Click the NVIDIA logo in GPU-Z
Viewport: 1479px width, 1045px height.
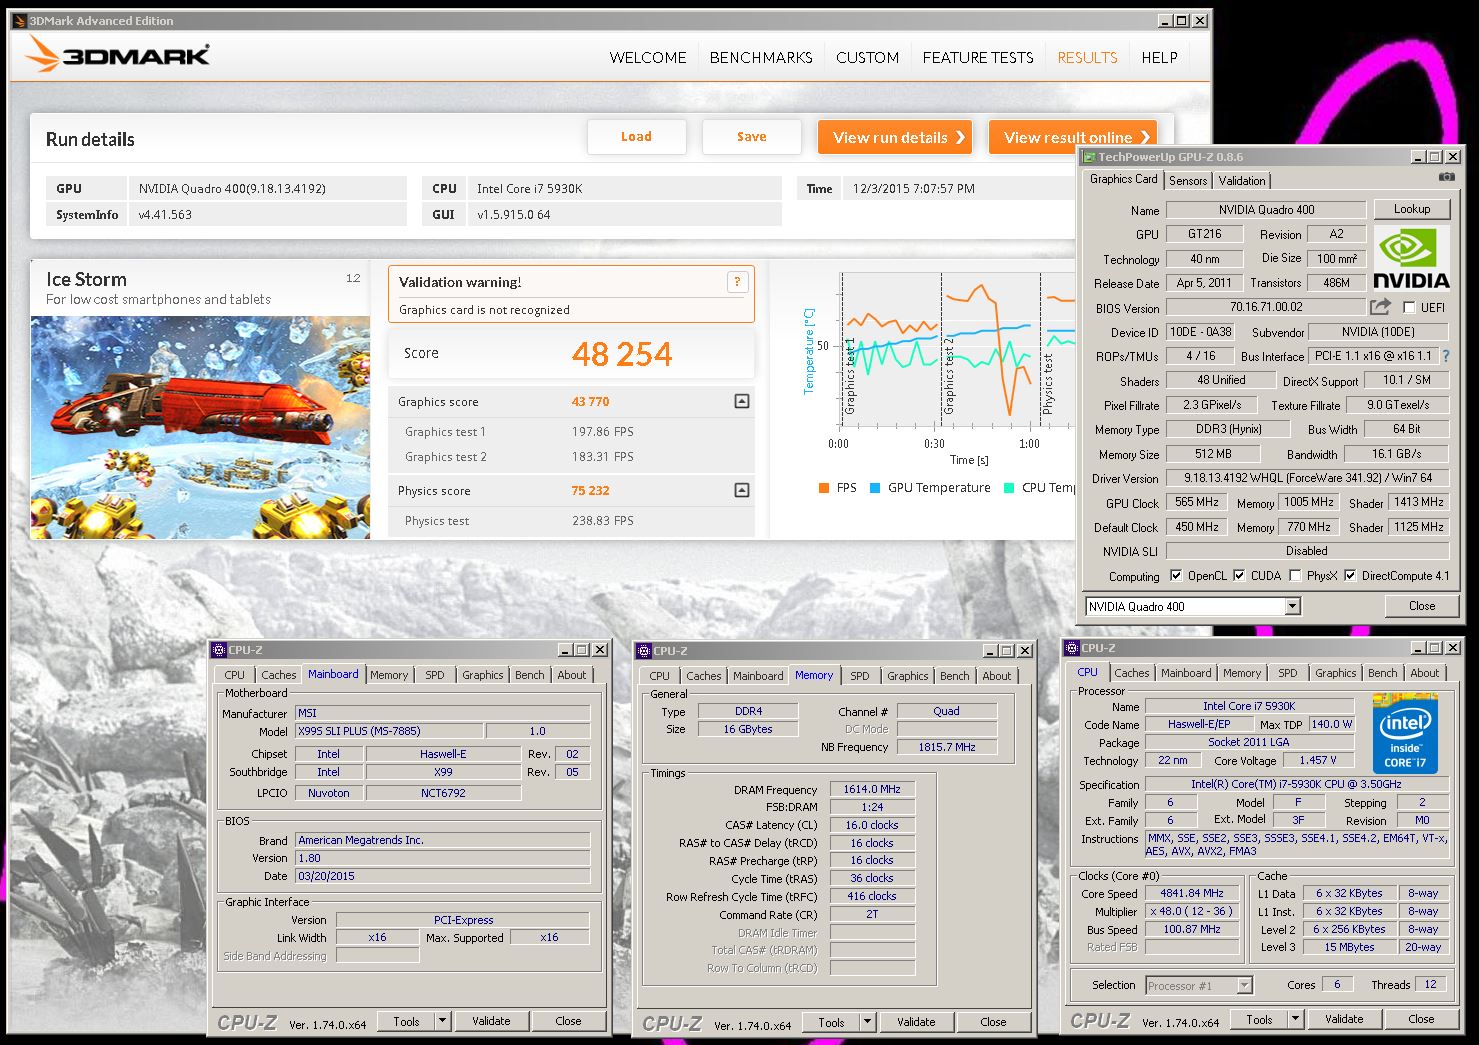(x=1411, y=257)
